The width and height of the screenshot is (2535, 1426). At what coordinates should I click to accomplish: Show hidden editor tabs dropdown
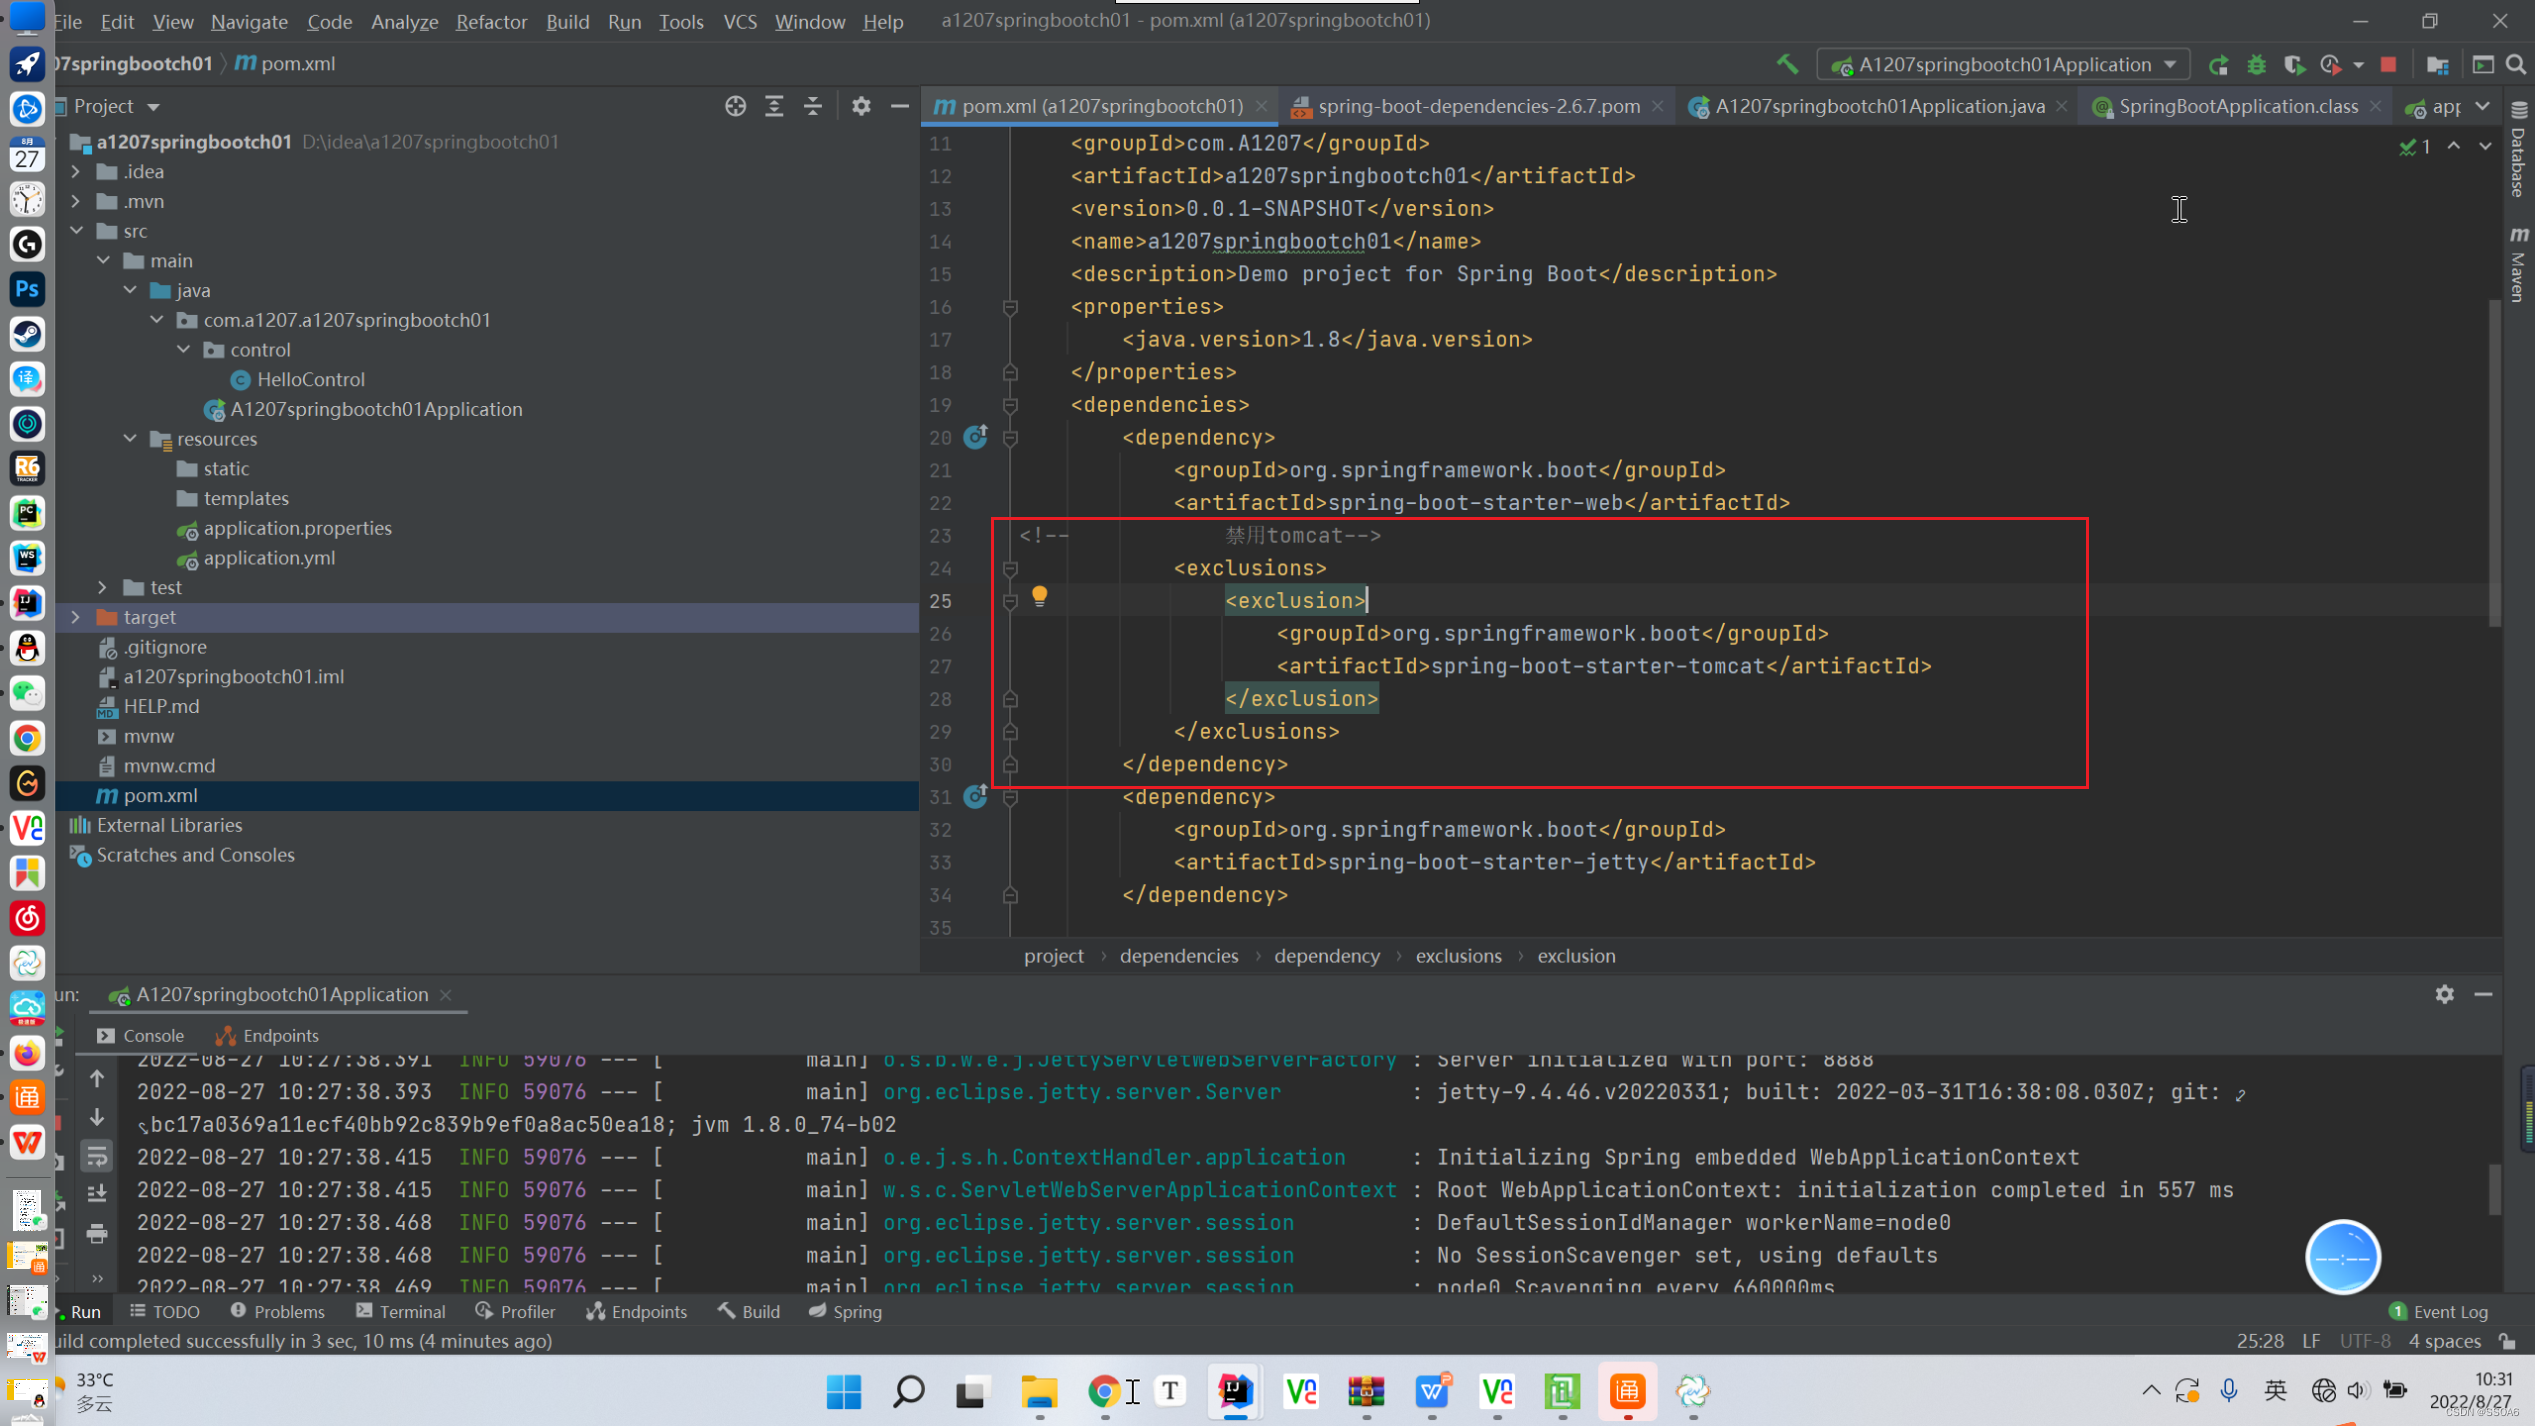2483,106
